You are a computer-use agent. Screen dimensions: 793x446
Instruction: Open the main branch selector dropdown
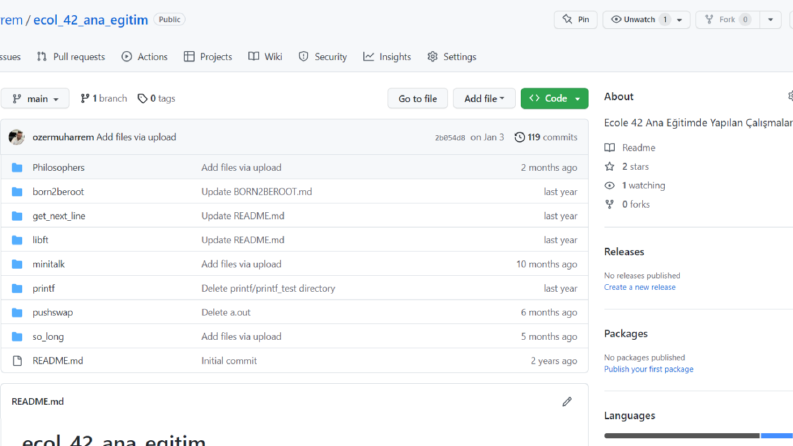click(x=35, y=99)
